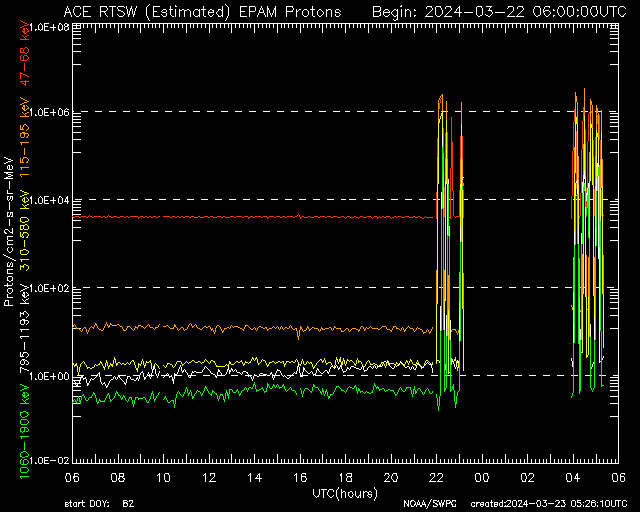Click the UTC(hours) axis title
Viewport: 640px width, 512px height.
[345, 494]
